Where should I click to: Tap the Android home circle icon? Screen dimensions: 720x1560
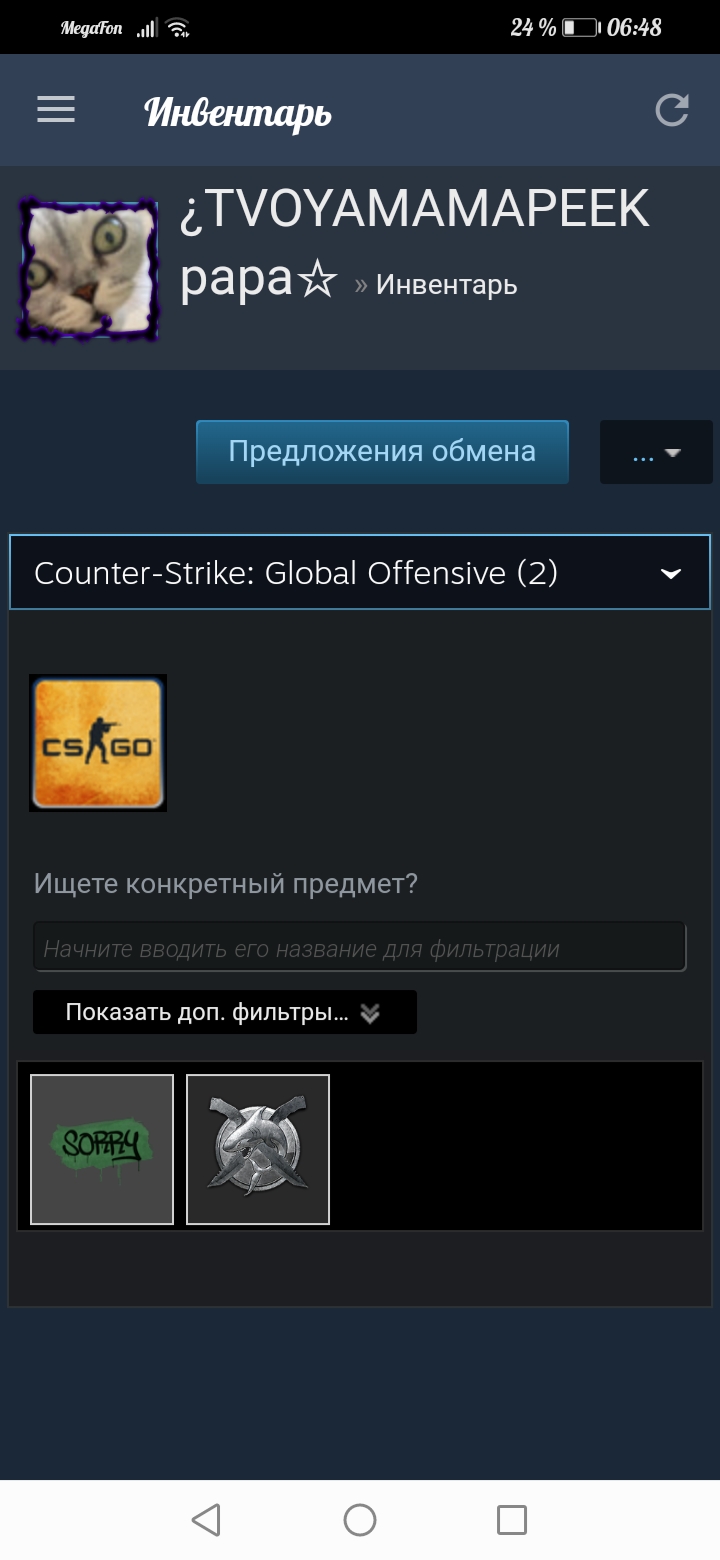pyautogui.click(x=360, y=1520)
